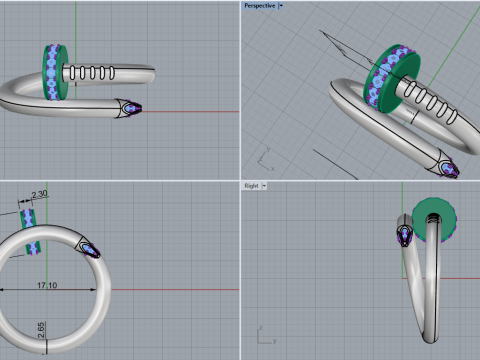The image size is (480, 360).
Task: Select the nail head gem band in top-left viewport
Action: coord(52,72)
